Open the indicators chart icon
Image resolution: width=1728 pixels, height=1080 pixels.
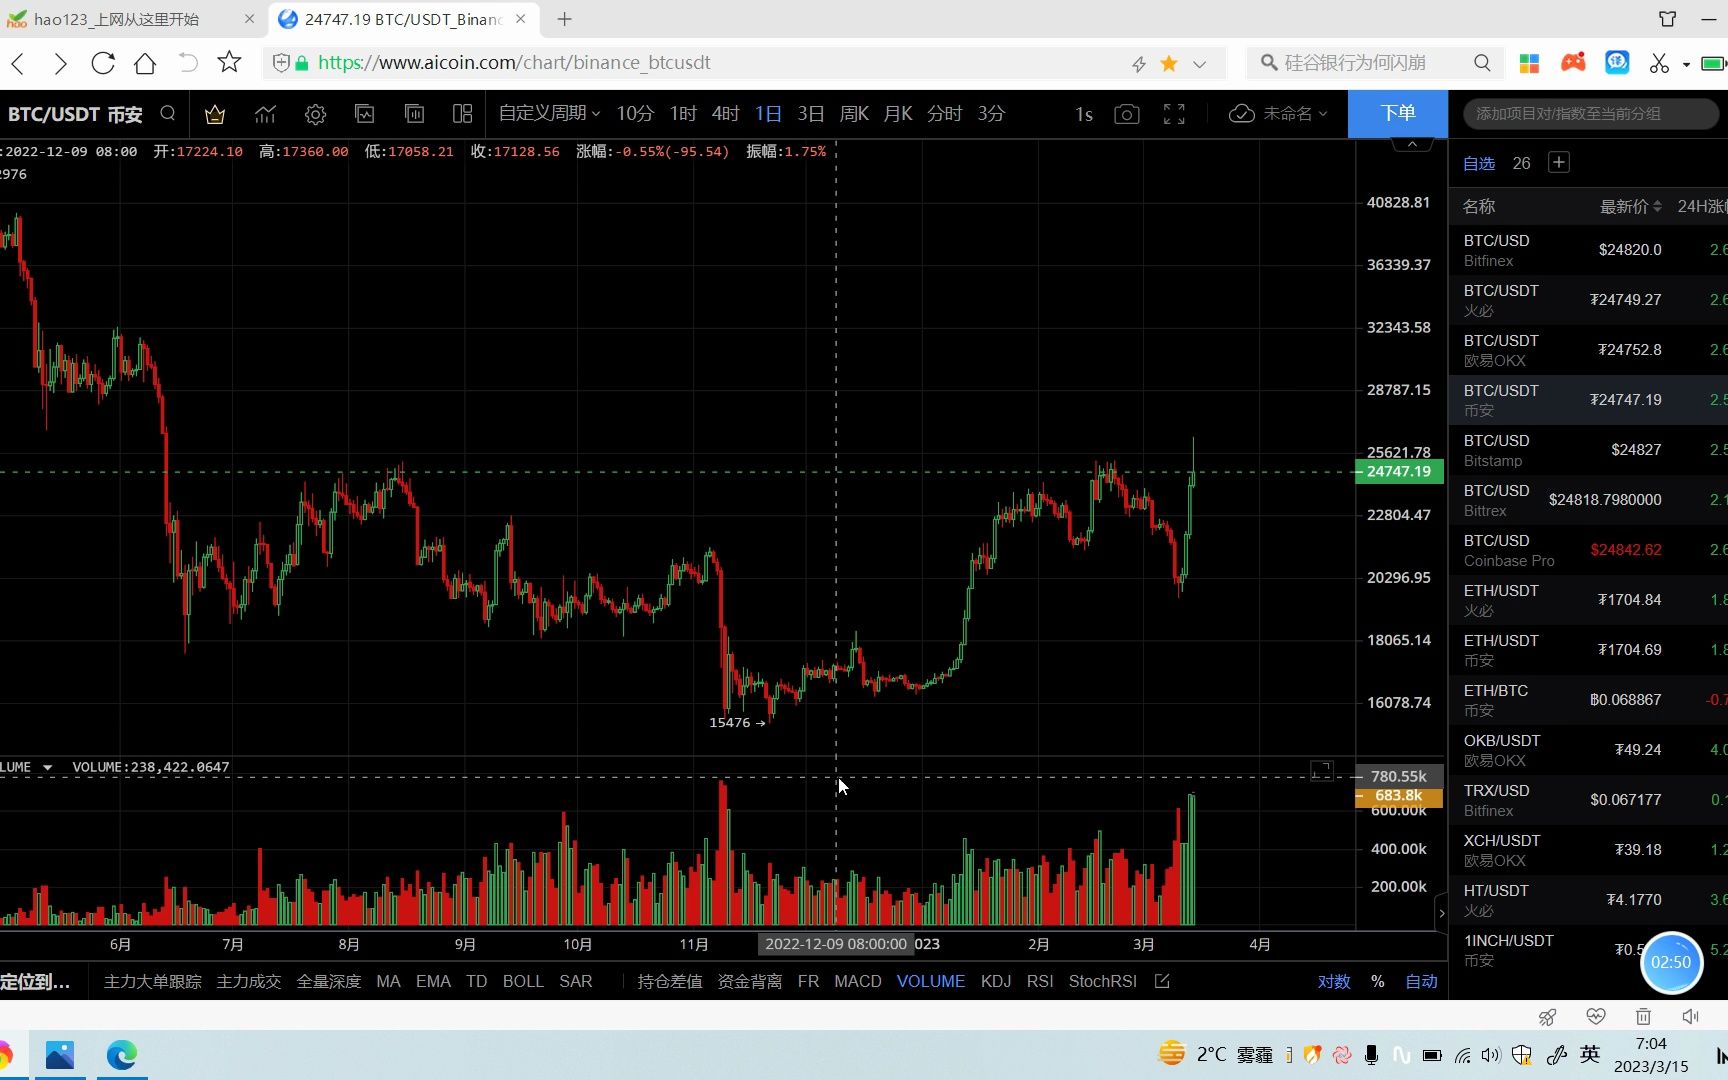coord(265,114)
